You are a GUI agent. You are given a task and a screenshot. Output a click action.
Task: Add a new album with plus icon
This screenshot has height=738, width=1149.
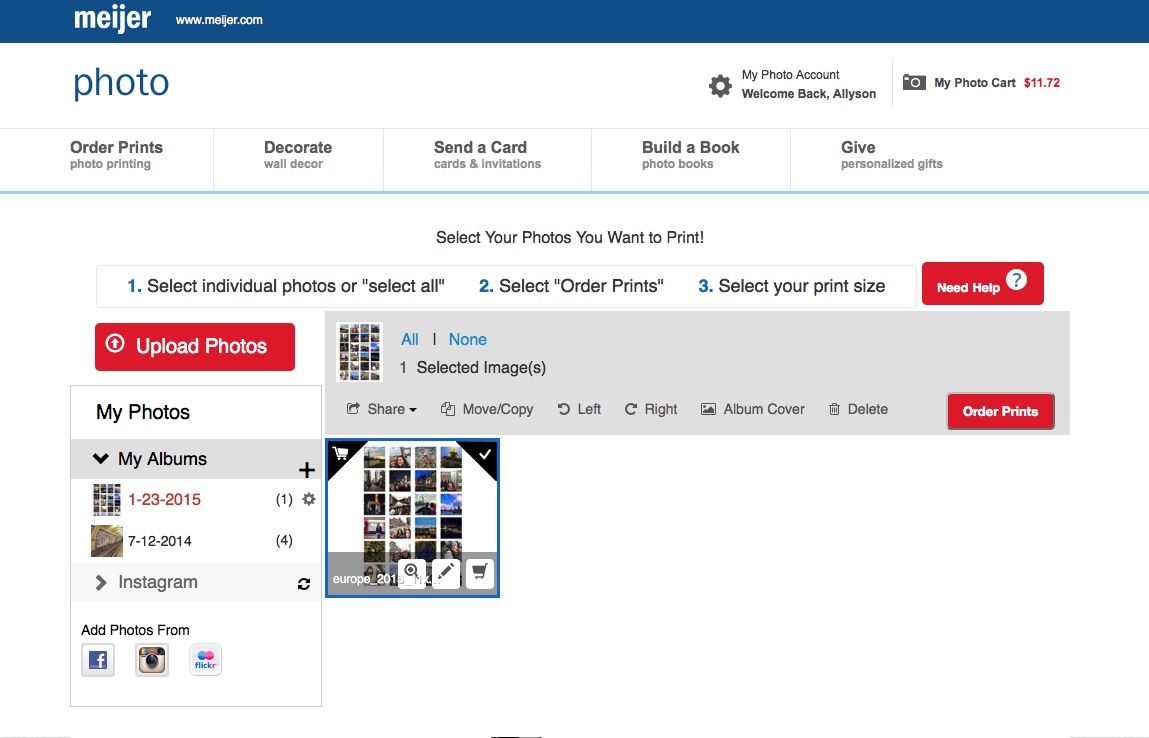point(306,470)
